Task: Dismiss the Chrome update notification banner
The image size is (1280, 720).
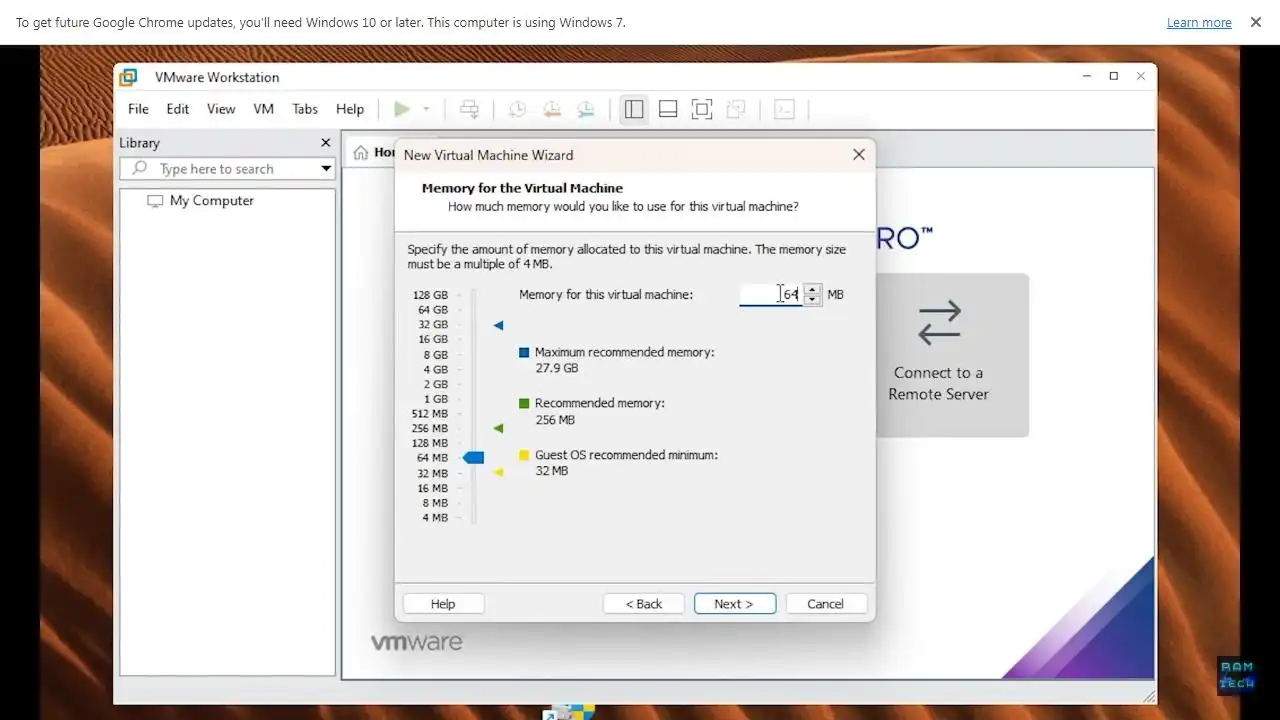Action: click(1256, 22)
